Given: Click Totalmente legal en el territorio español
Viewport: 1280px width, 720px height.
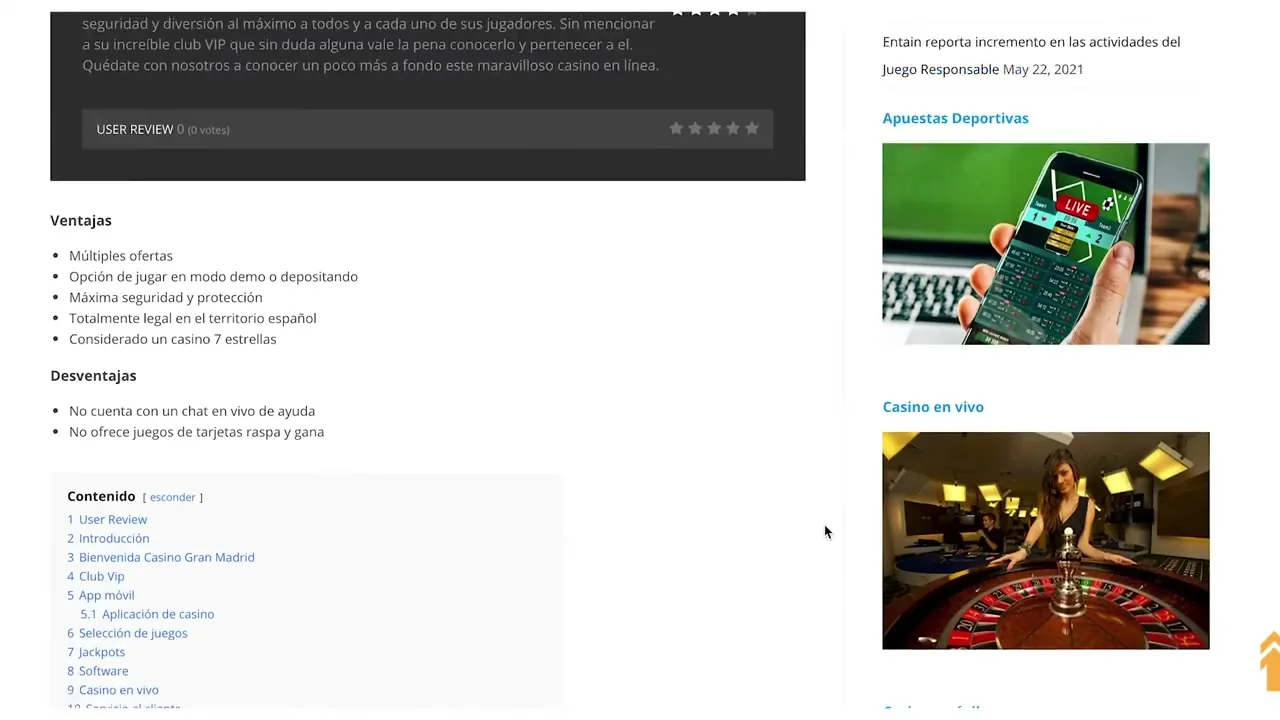Looking at the screenshot, I should pyautogui.click(x=193, y=318).
